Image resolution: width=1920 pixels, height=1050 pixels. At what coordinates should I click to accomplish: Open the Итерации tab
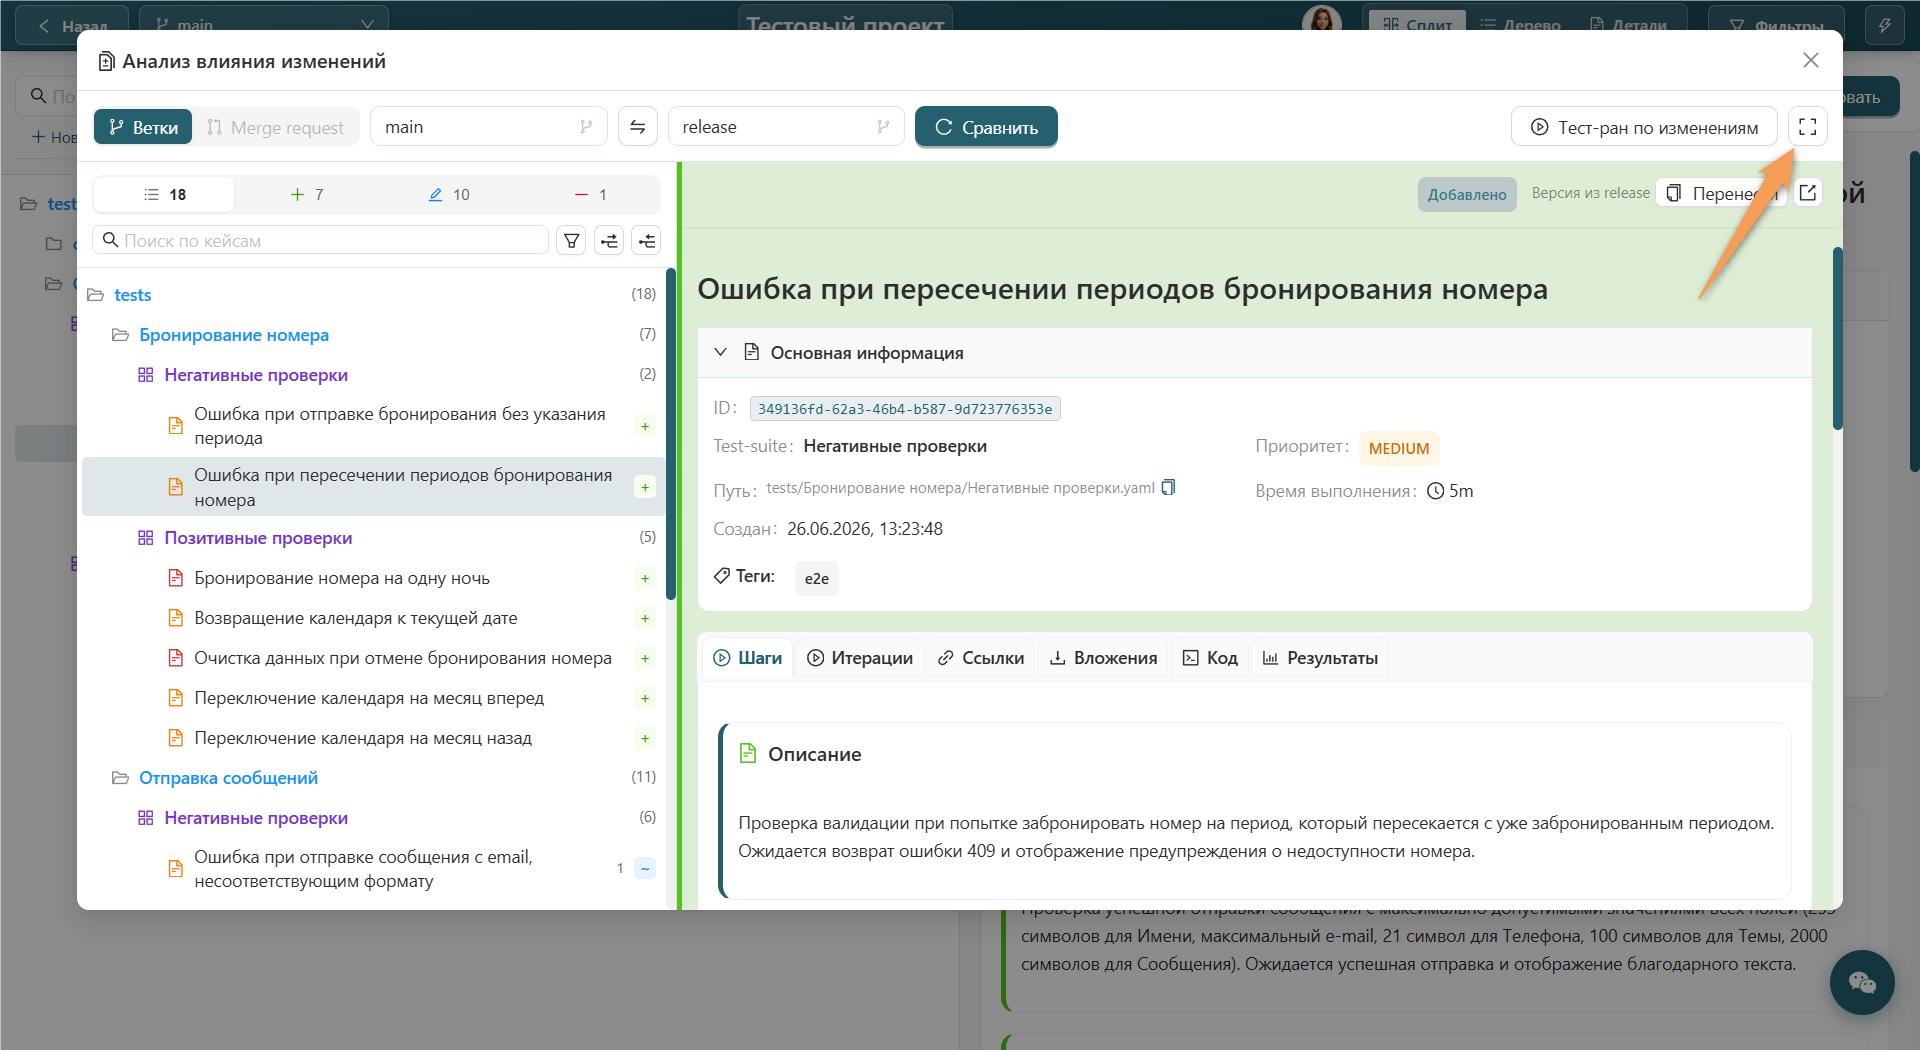tap(860, 658)
